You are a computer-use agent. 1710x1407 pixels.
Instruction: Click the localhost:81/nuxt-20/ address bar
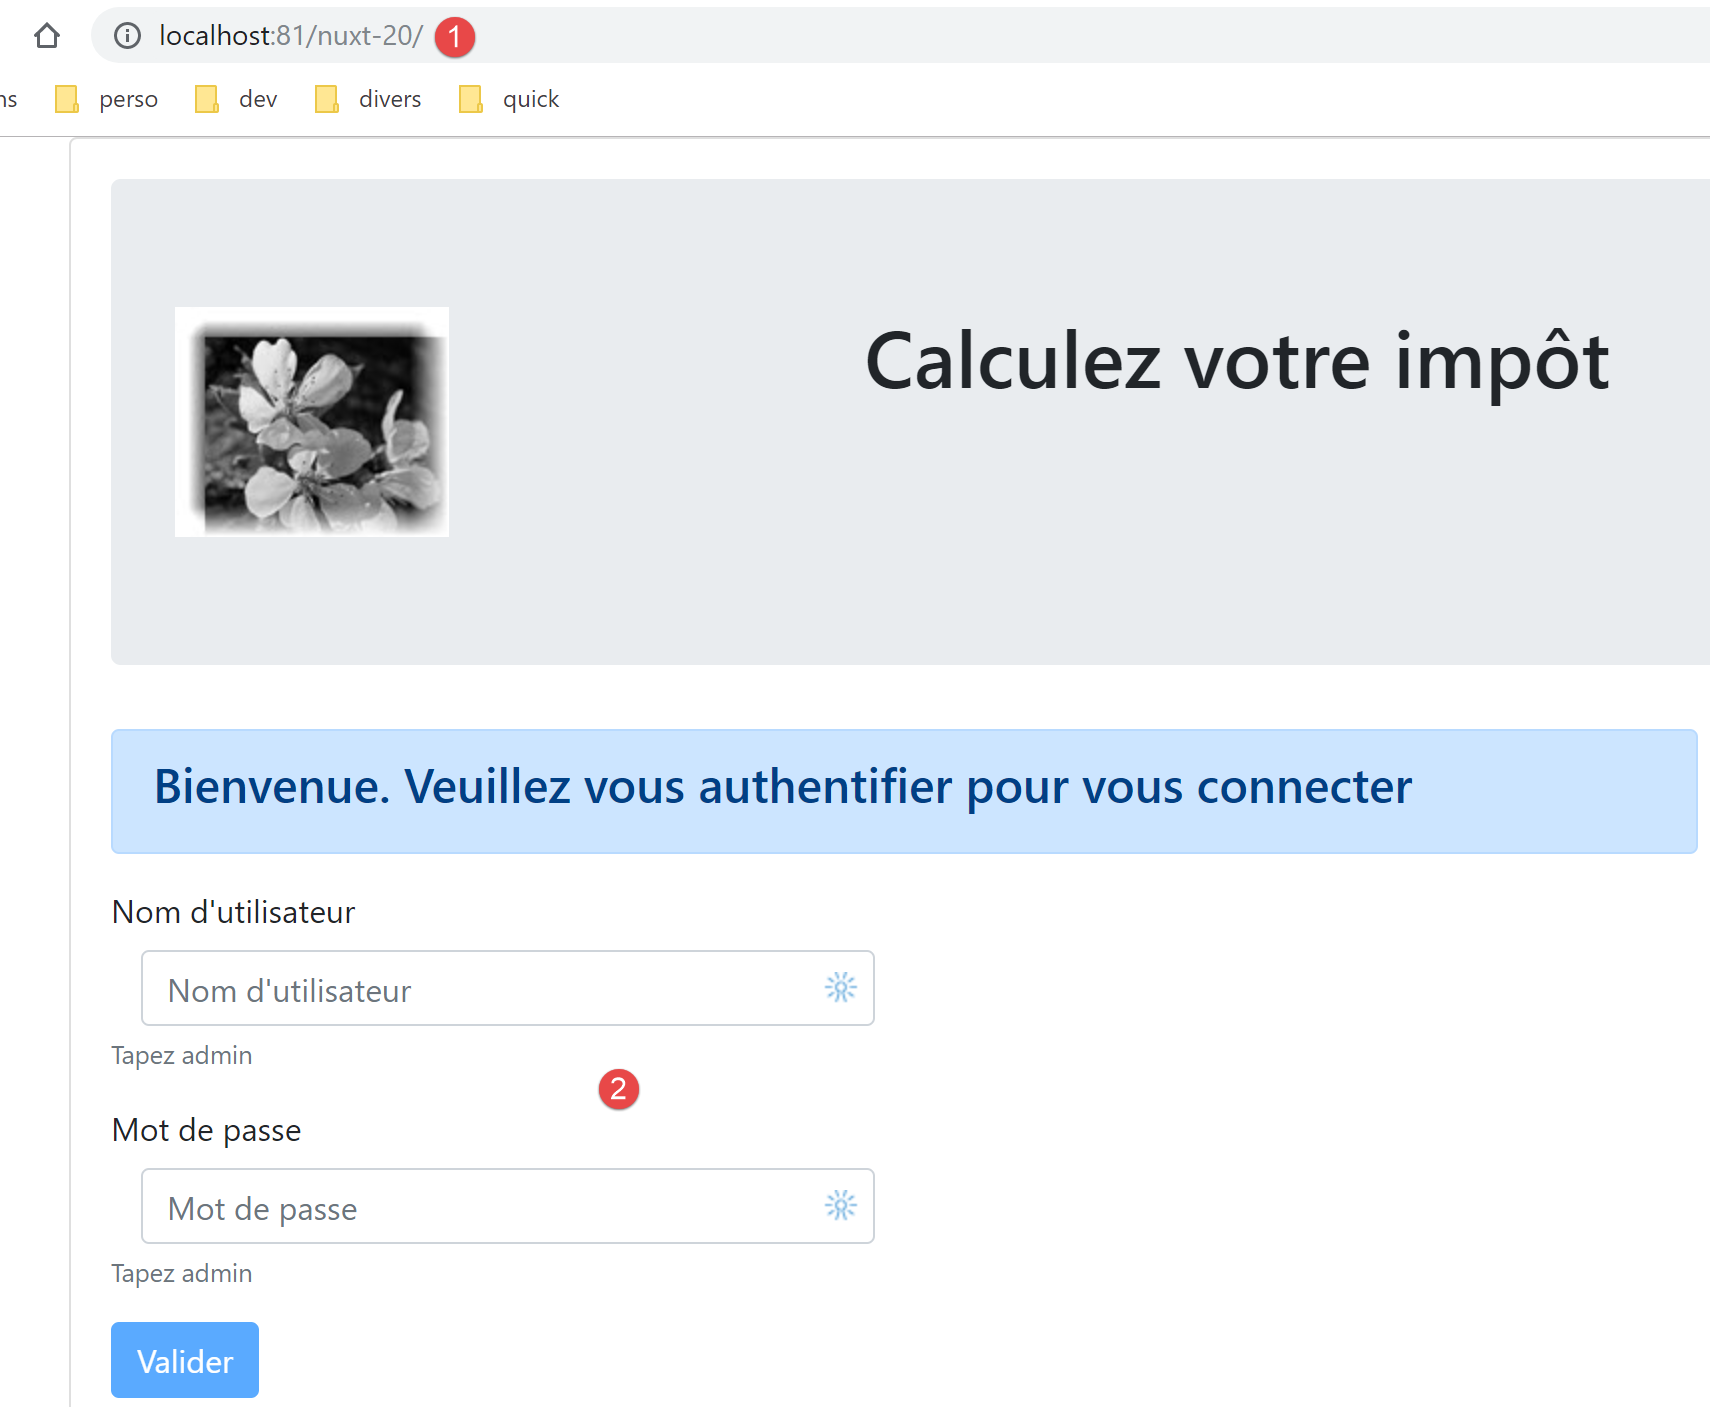[x=290, y=36]
